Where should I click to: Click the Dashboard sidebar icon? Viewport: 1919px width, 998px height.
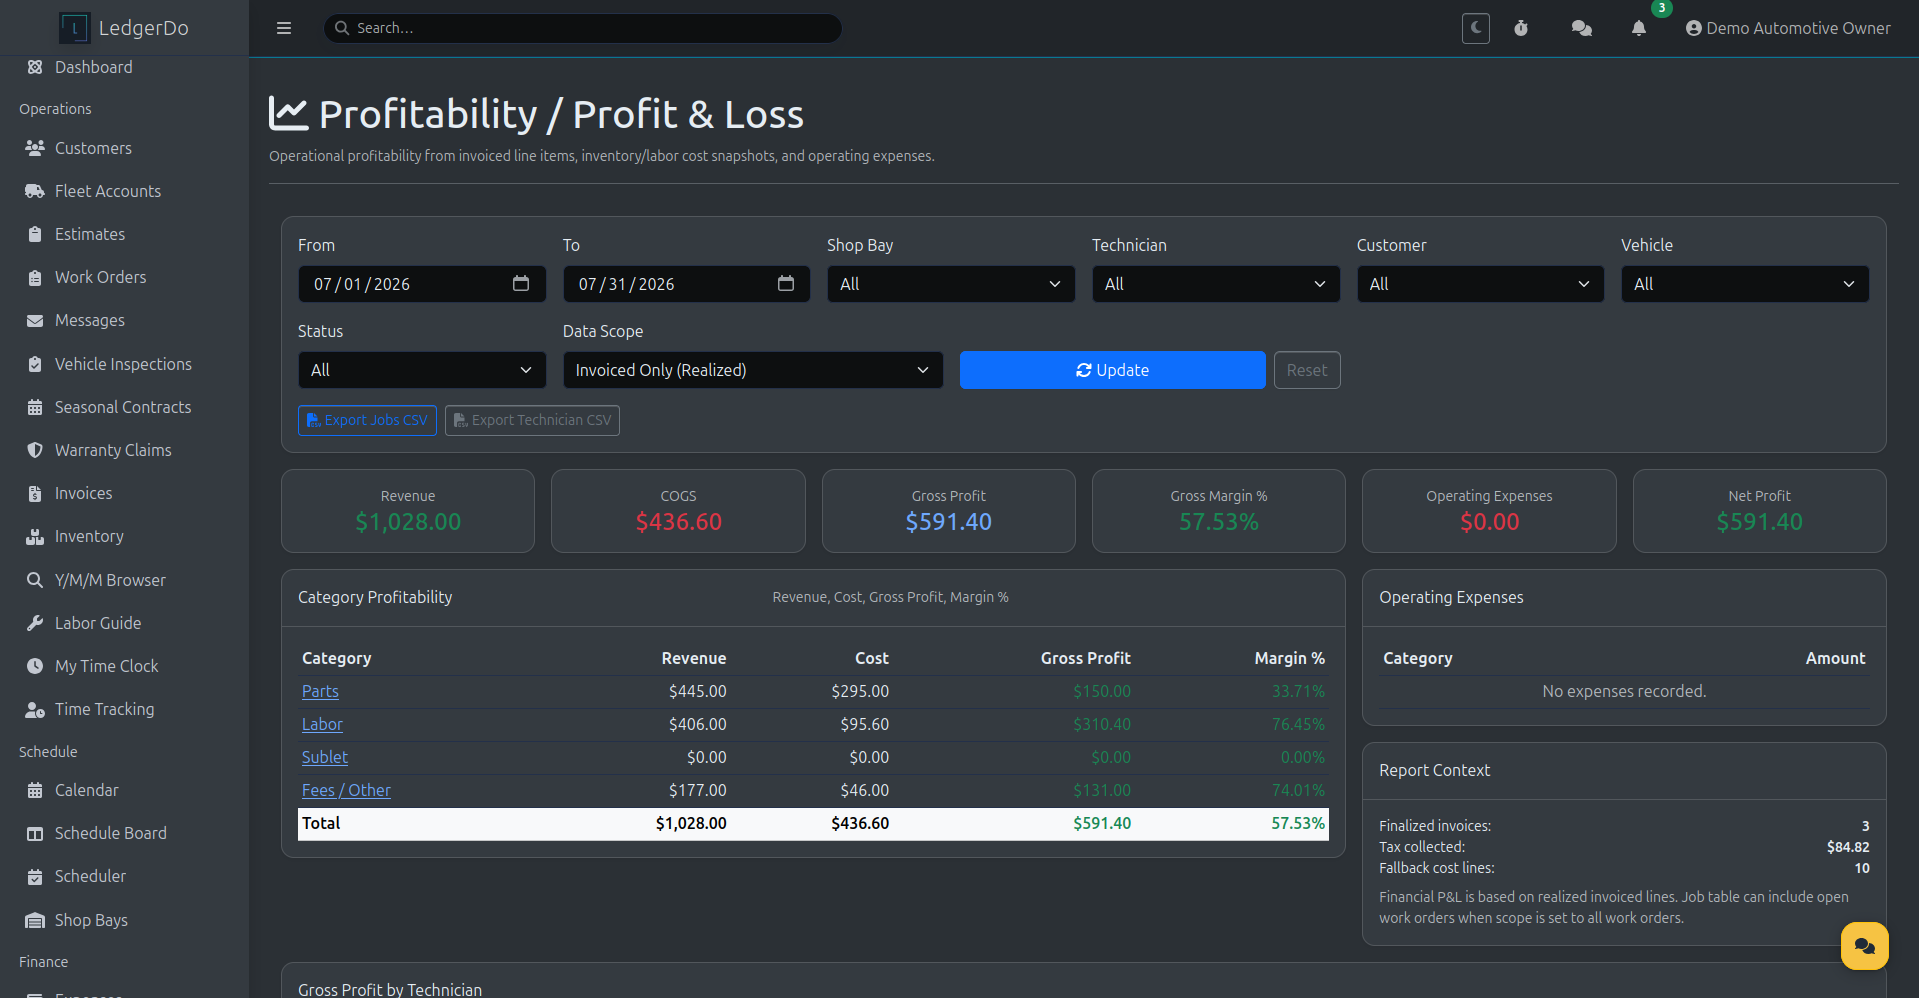35,67
